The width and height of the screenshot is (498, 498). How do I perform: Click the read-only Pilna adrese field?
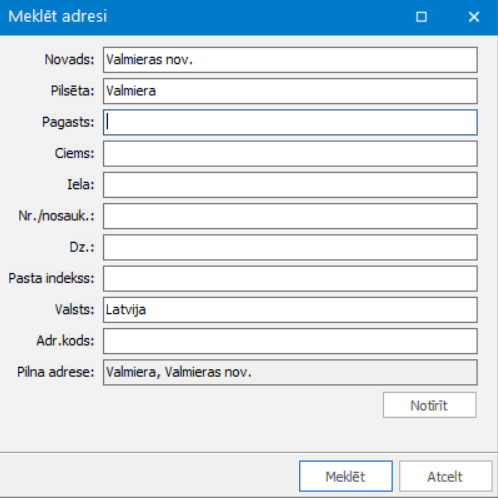pos(290,372)
